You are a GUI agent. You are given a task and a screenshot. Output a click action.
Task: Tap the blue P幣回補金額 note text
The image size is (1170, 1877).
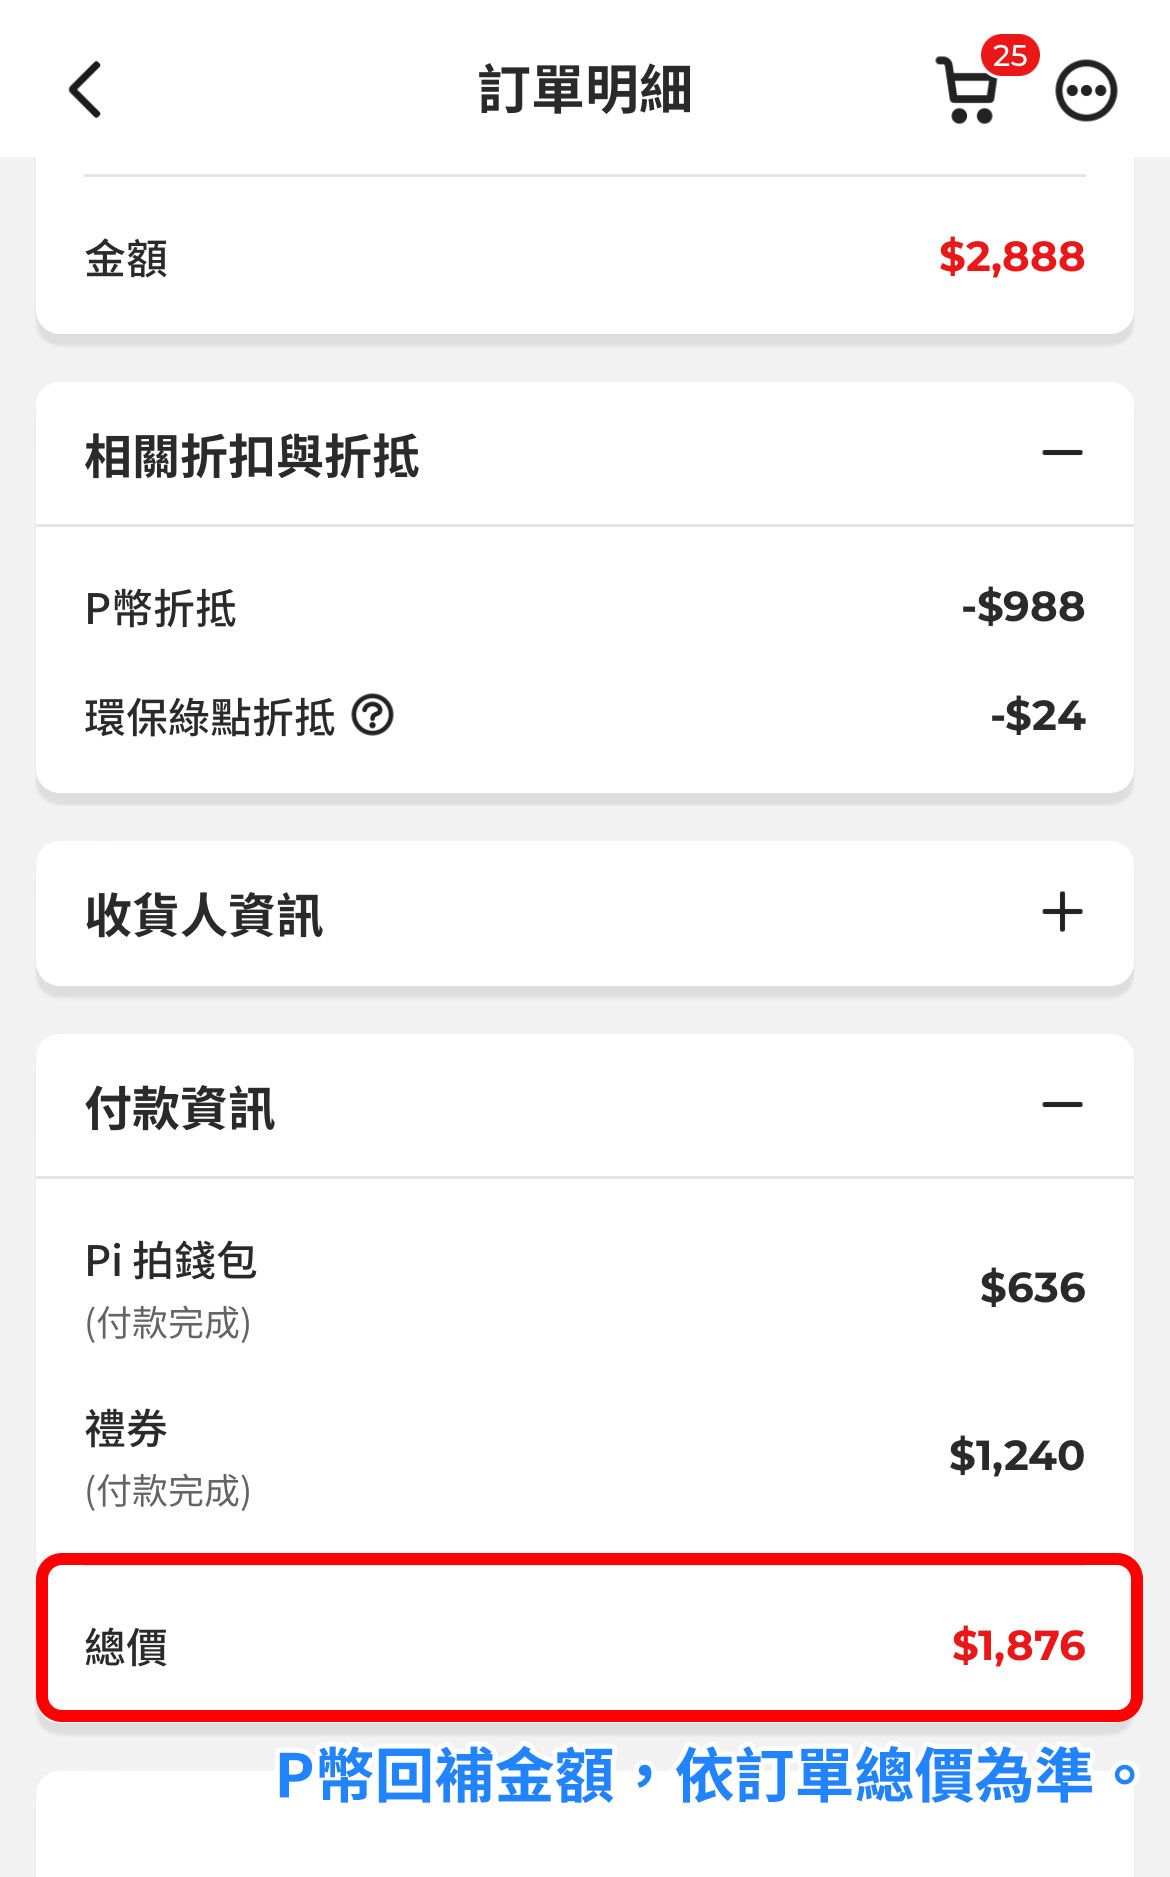click(706, 1776)
